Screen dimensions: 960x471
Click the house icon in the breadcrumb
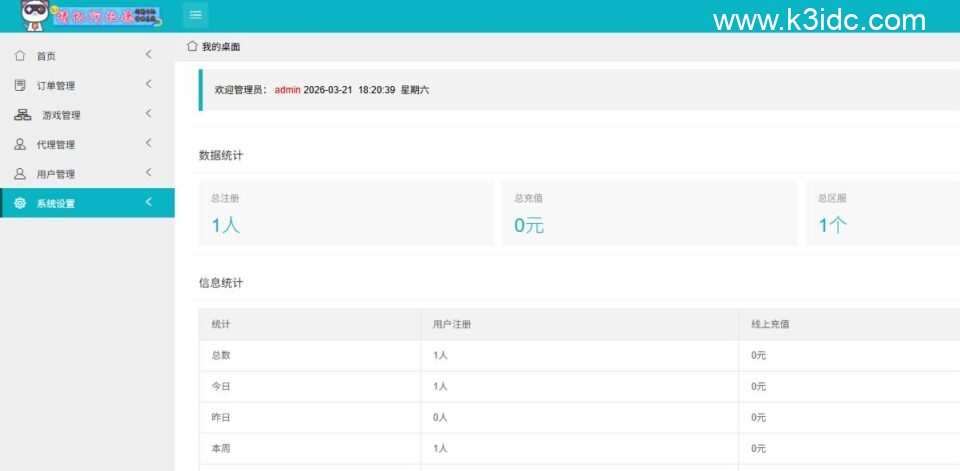(192, 46)
